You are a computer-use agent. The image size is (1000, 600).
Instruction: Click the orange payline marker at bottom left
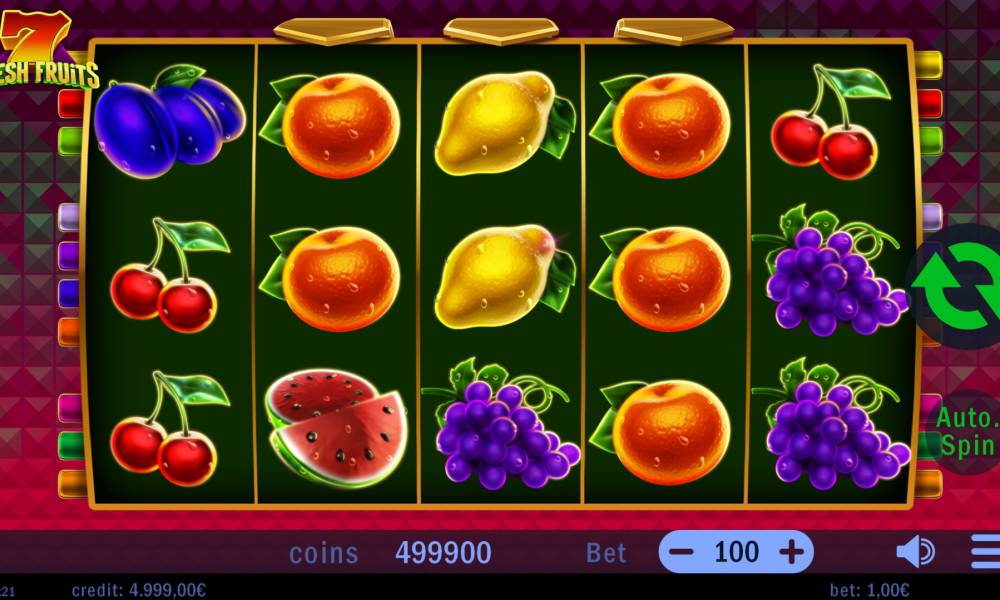[x=71, y=483]
